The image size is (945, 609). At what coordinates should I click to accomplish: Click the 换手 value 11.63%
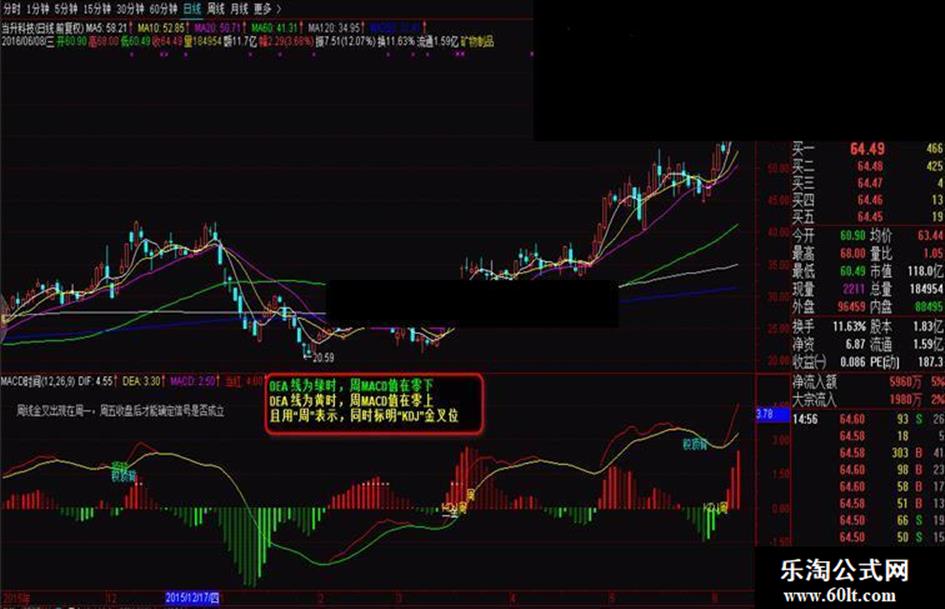click(x=849, y=327)
